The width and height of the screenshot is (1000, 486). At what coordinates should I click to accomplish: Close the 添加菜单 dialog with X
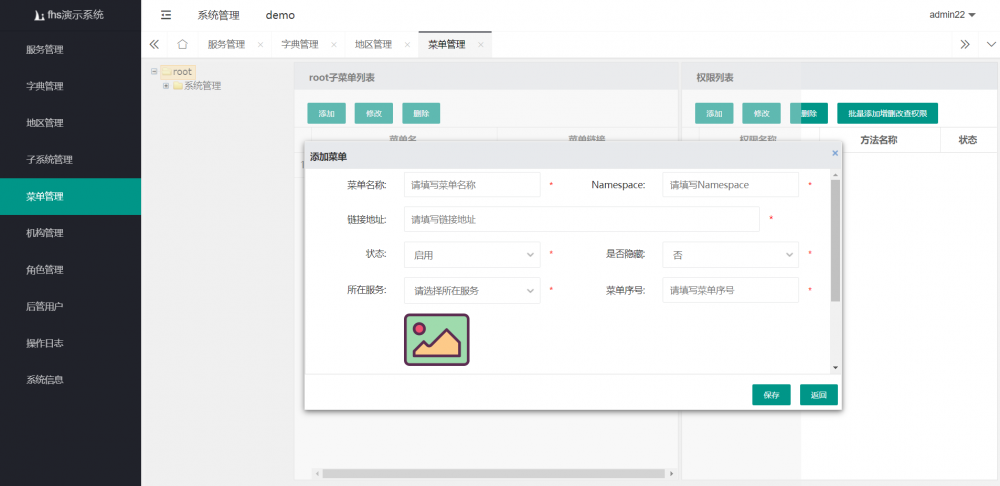point(835,153)
